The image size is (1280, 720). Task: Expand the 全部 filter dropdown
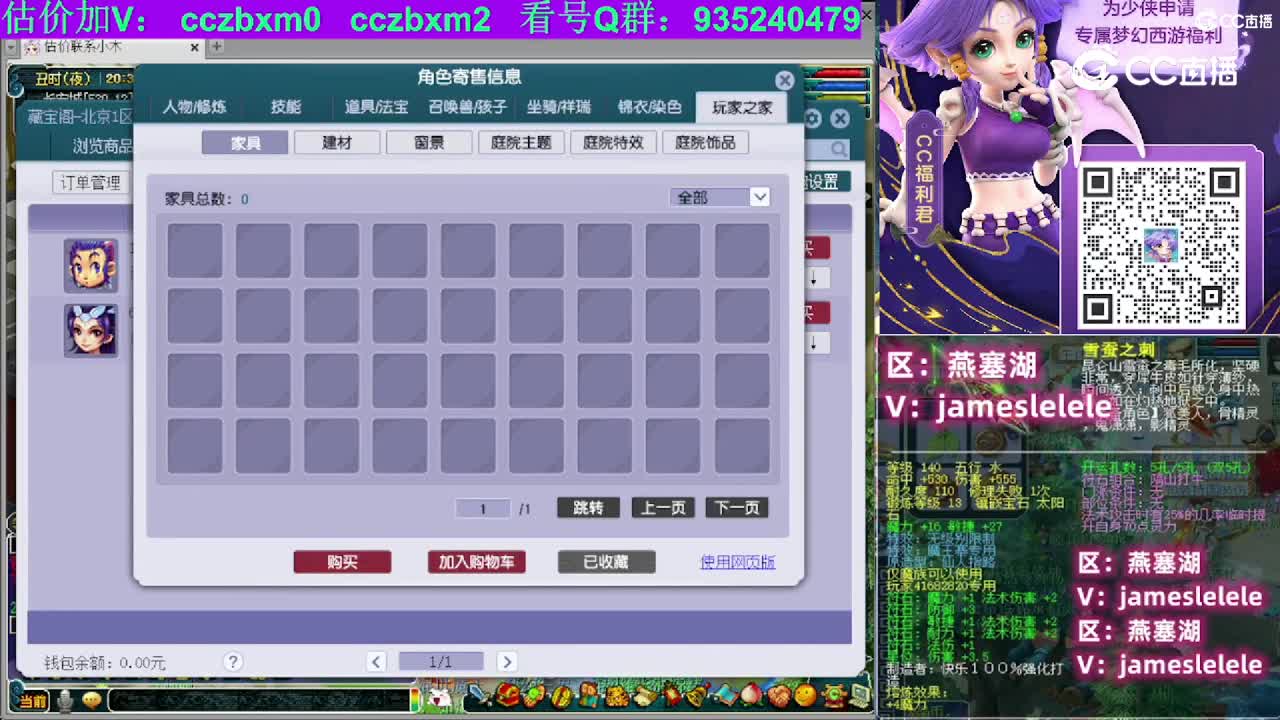pos(759,197)
